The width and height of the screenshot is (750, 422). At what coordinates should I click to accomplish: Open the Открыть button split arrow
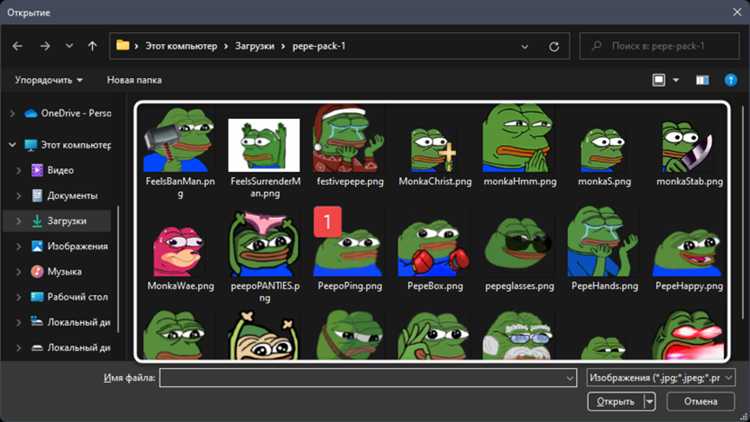pyautogui.click(x=650, y=401)
